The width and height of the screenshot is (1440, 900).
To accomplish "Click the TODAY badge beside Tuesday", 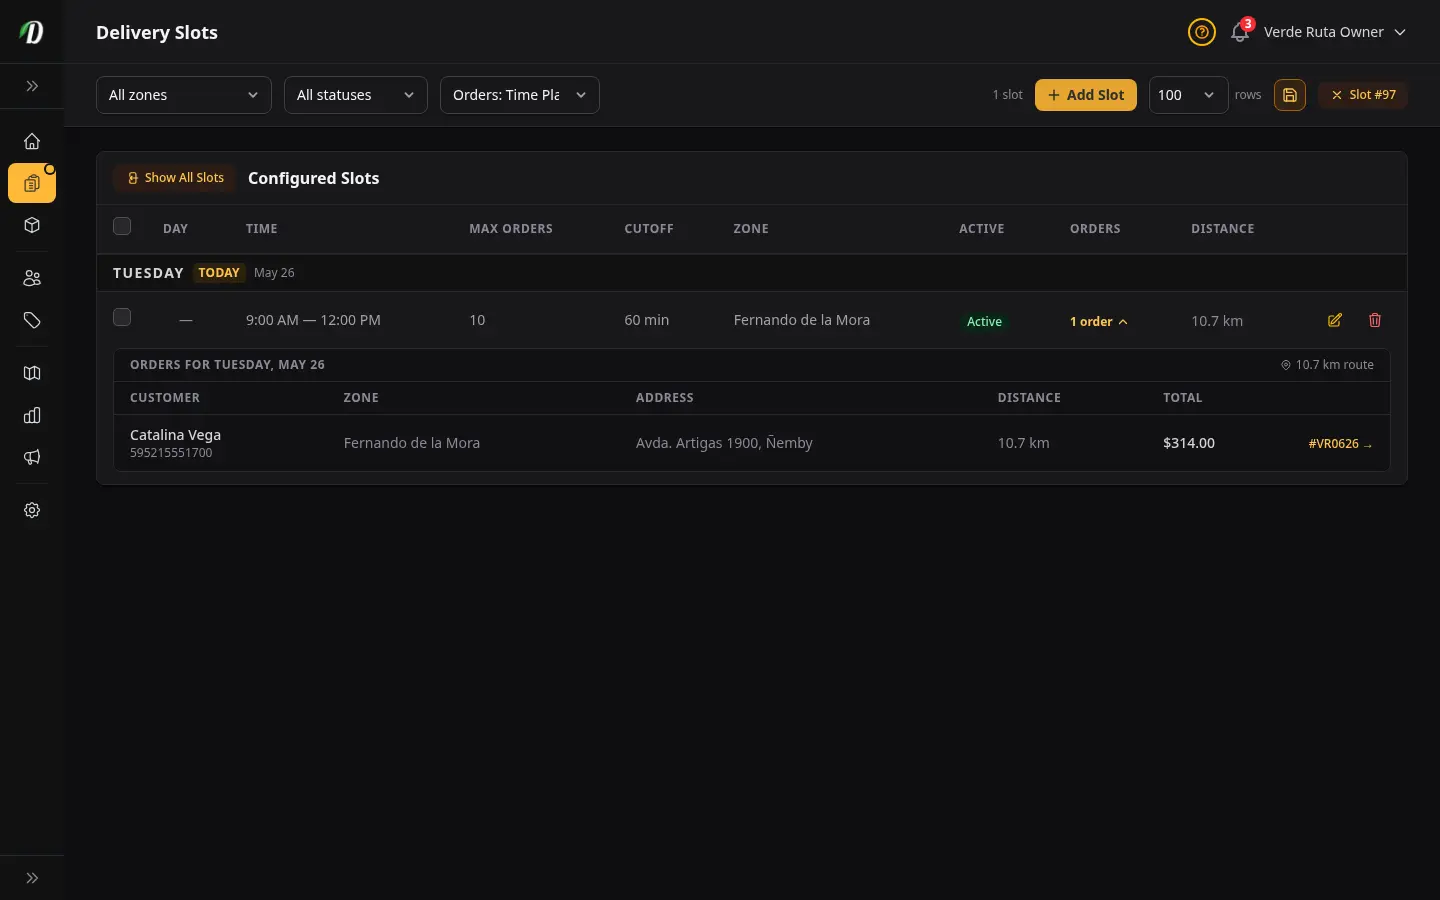I will (219, 273).
